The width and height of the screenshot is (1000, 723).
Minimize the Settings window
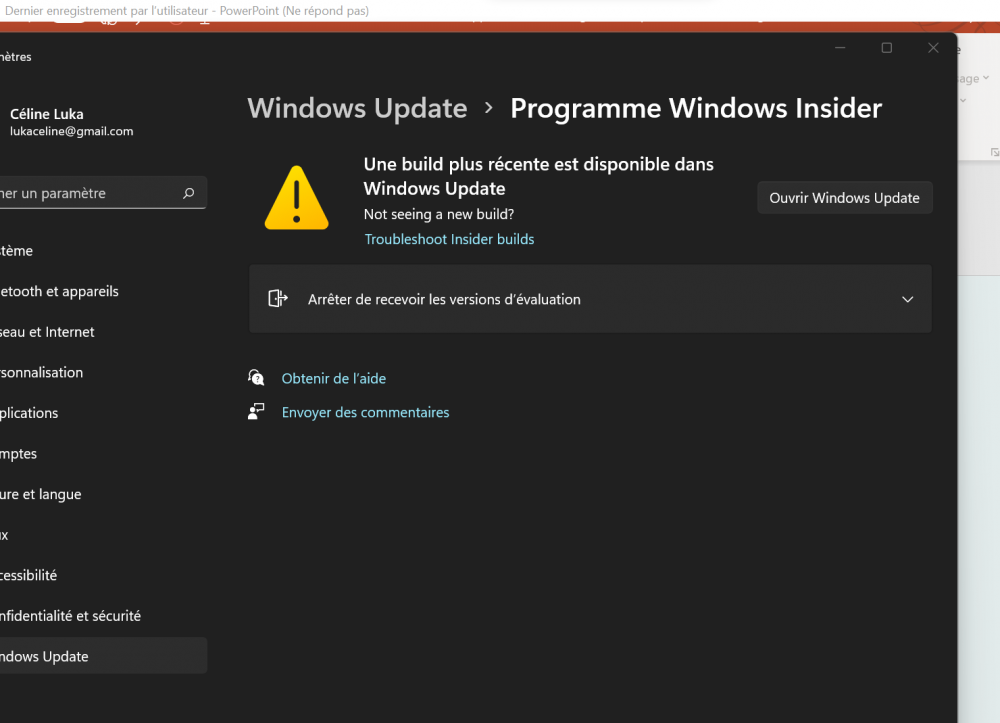(841, 48)
